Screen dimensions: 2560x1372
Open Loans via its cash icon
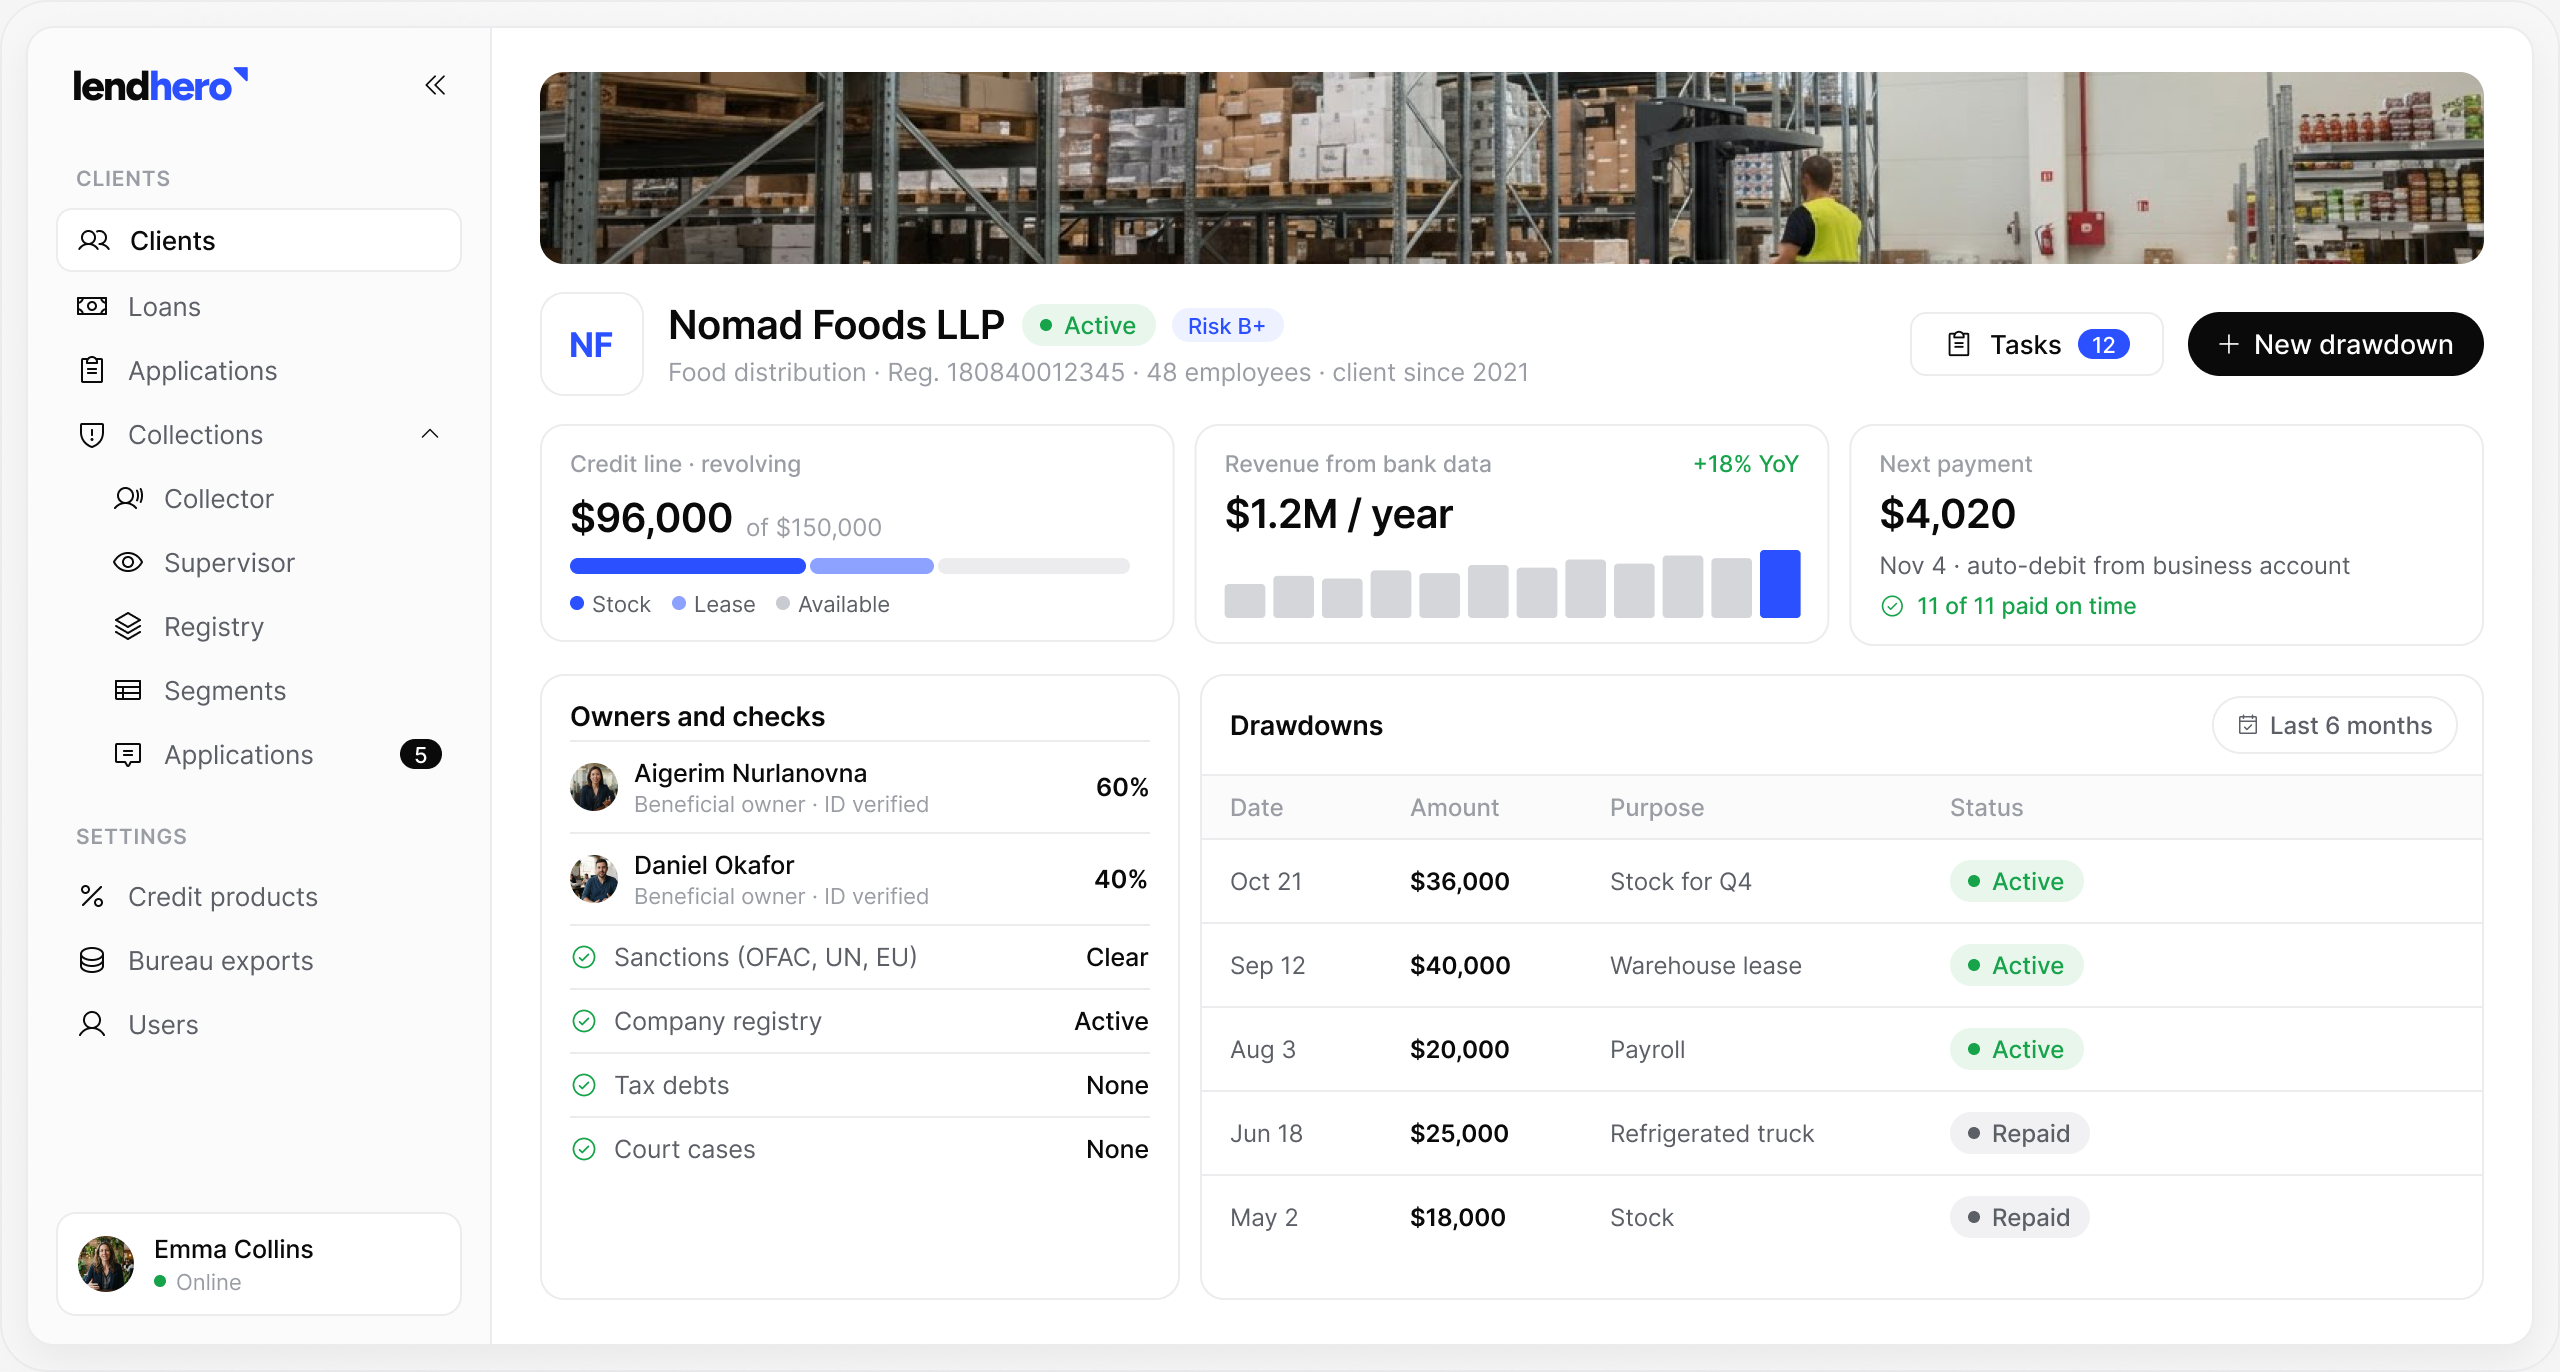92,306
